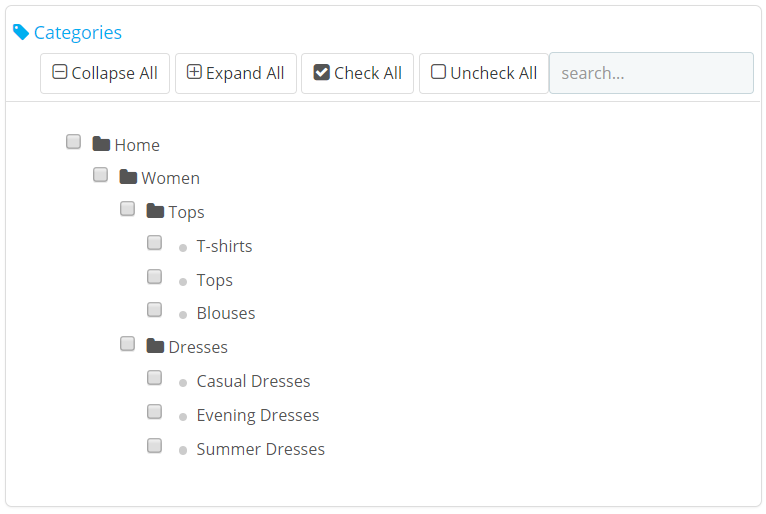Collapse the Dresses tree node label
This screenshot has height=514, width=766.
coord(198,347)
